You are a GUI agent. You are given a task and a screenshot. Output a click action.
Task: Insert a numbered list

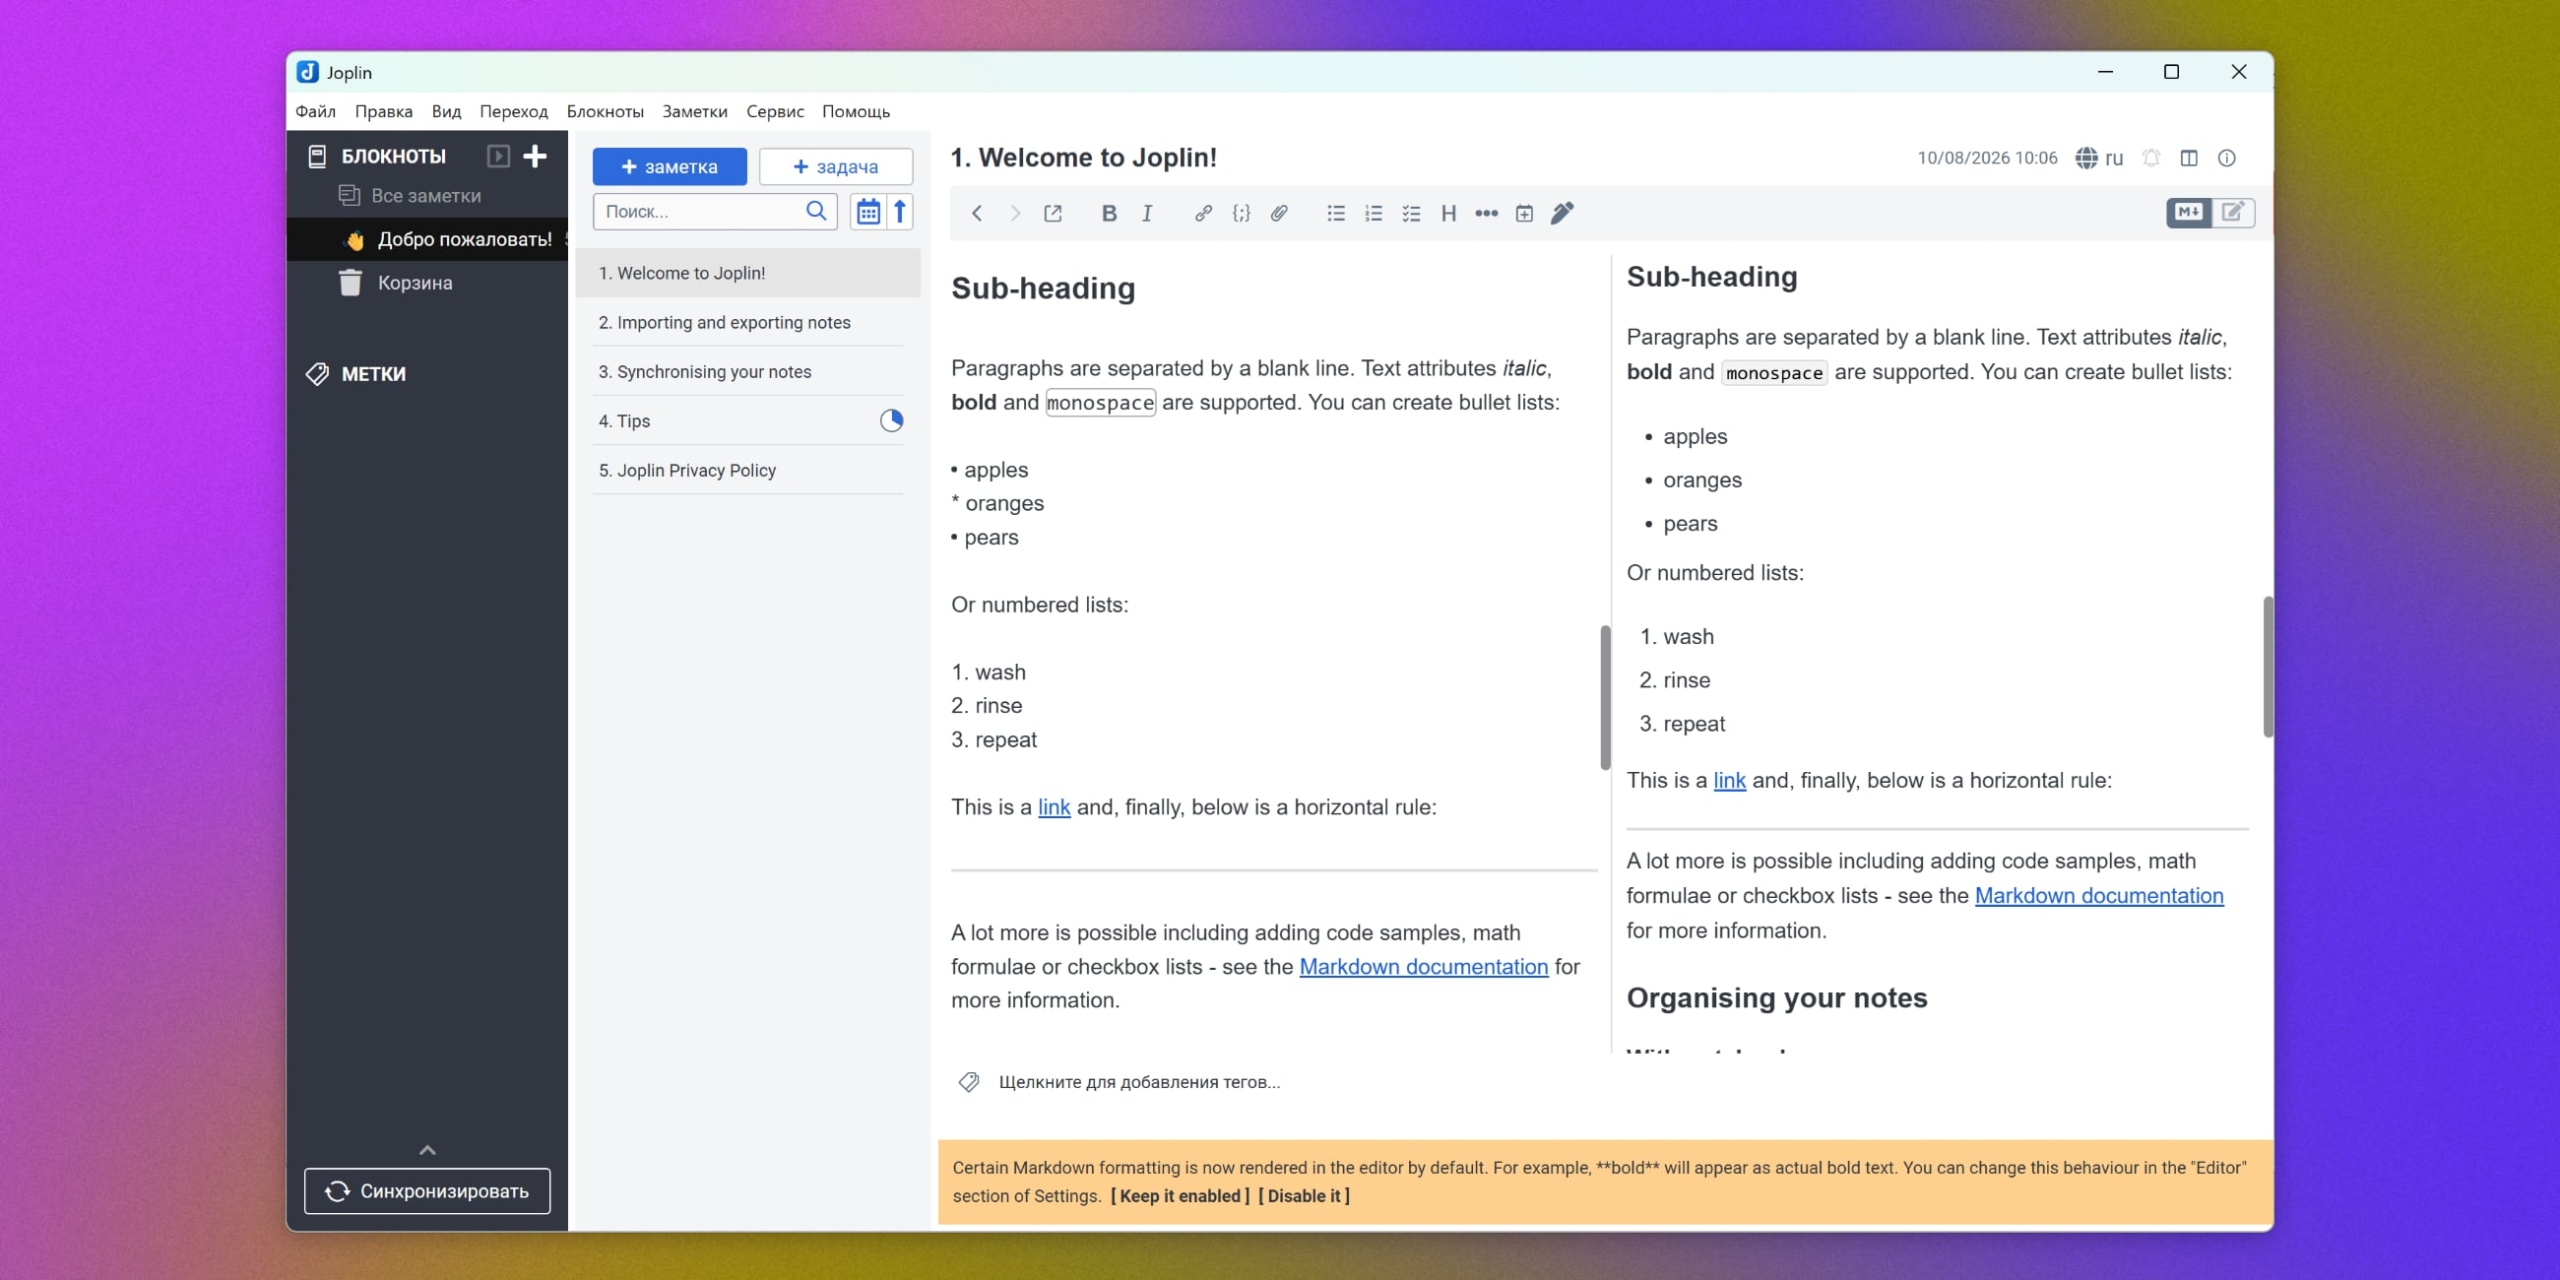pos(1374,213)
